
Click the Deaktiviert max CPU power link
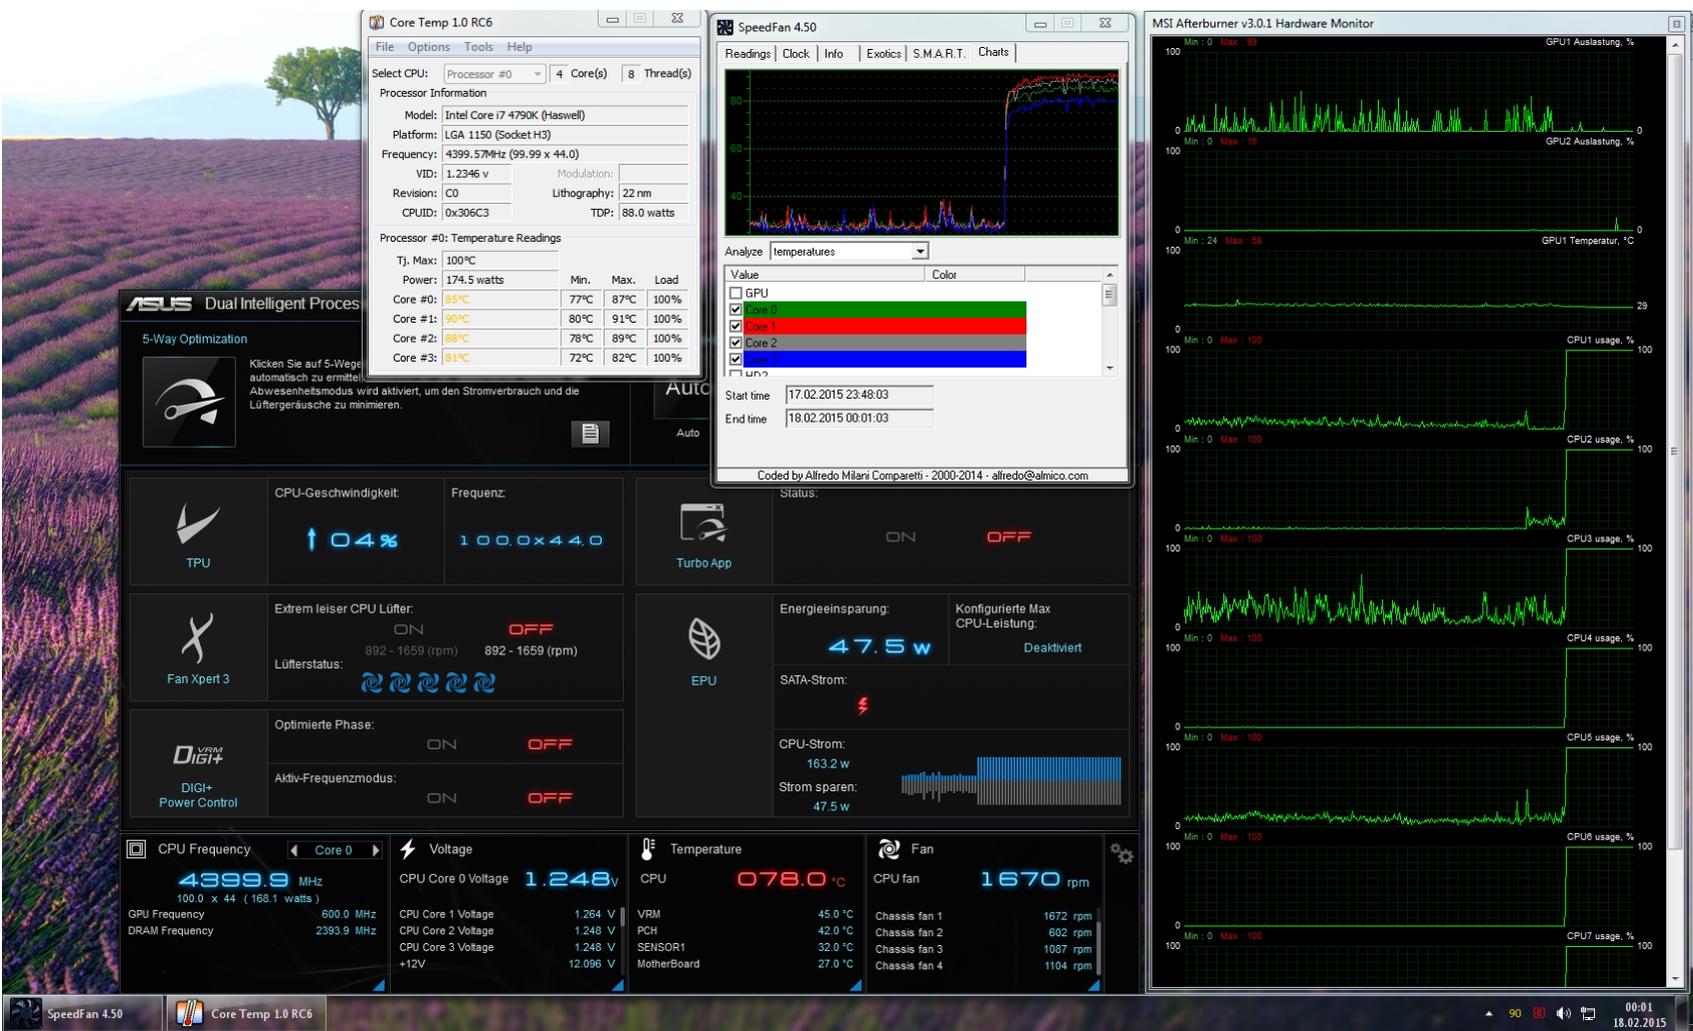pos(1052,648)
